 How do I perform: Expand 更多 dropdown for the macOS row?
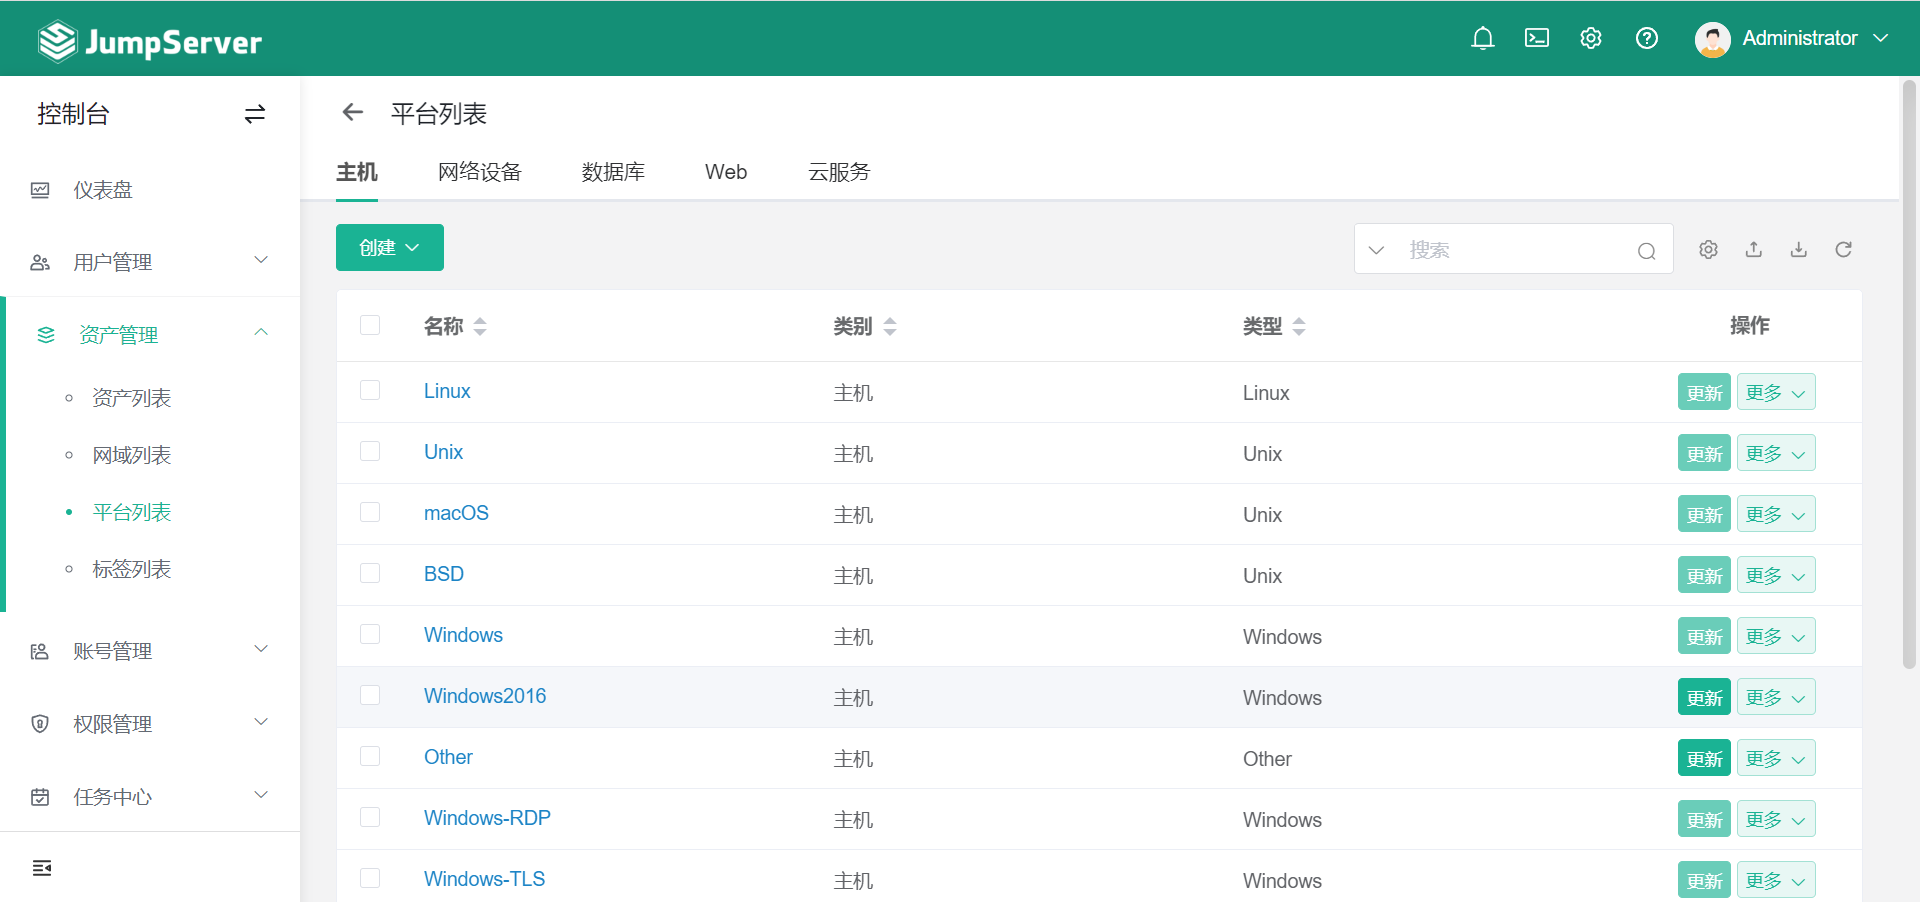point(1775,515)
